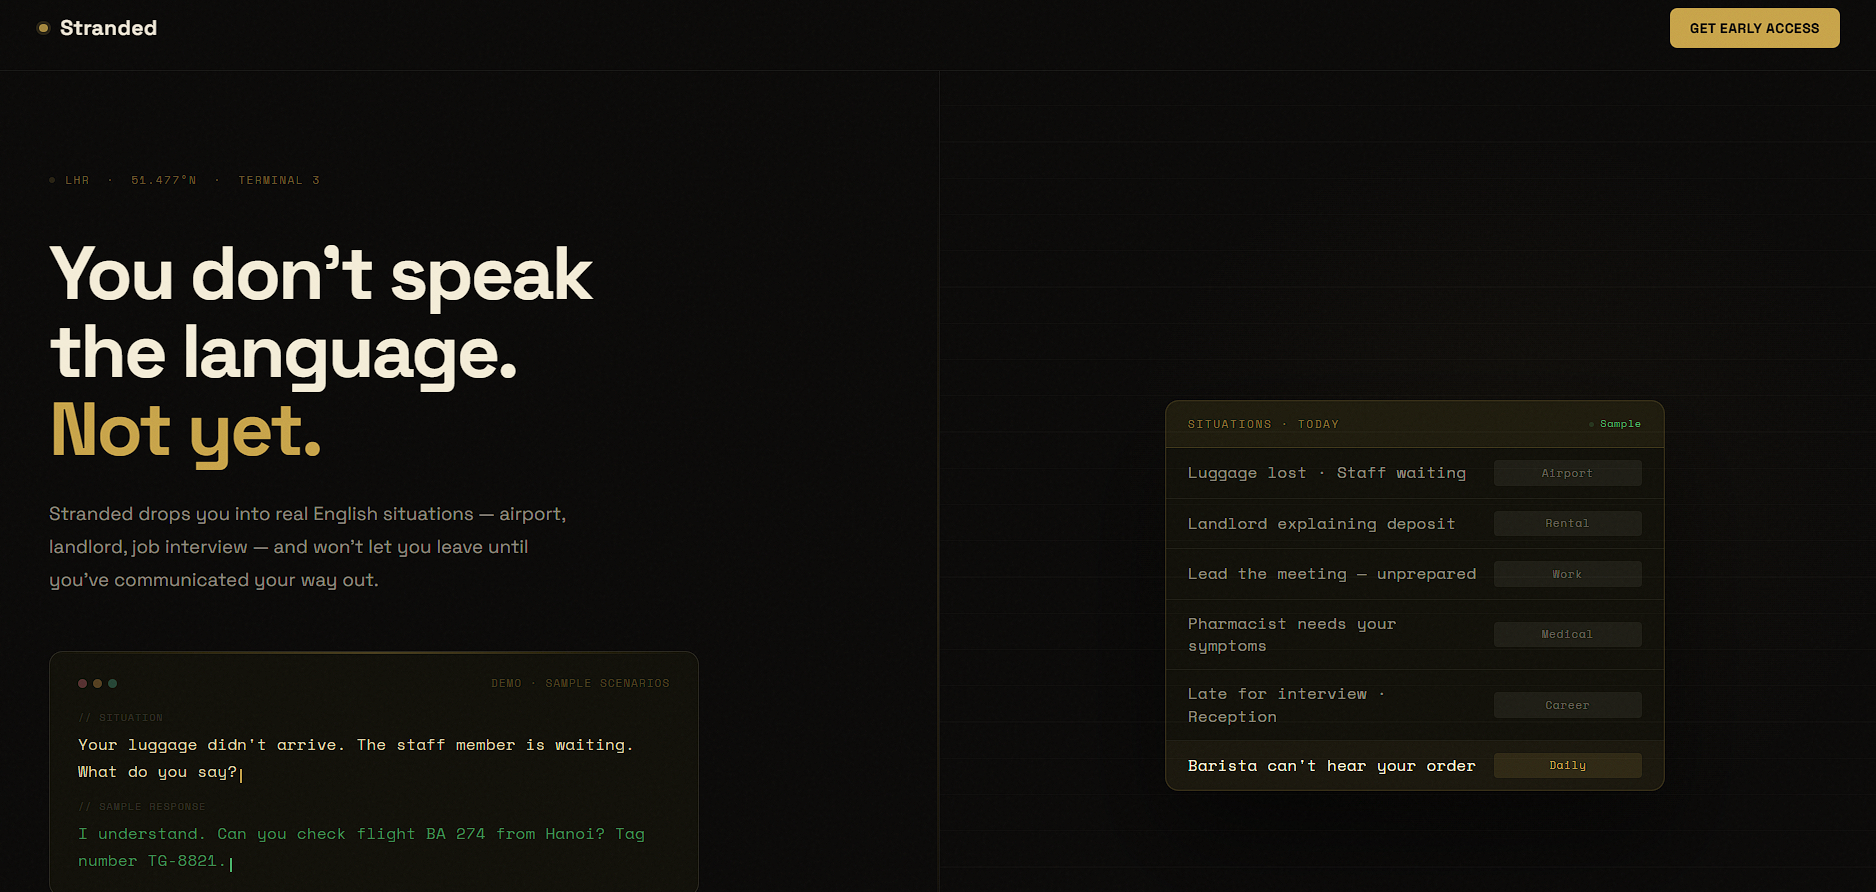The width and height of the screenshot is (1876, 892).
Task: Click the 'Not yet.' gold headline
Action: (x=186, y=431)
